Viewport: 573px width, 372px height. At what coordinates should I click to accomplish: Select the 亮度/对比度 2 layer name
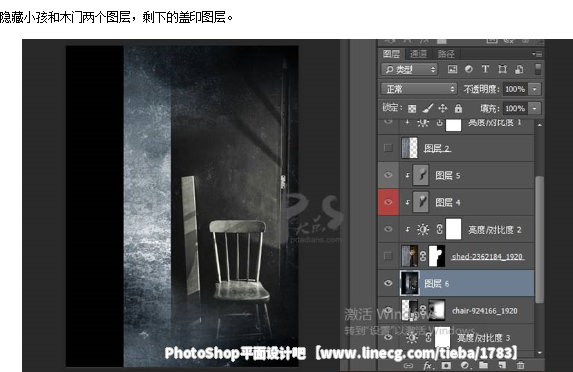[x=495, y=229]
